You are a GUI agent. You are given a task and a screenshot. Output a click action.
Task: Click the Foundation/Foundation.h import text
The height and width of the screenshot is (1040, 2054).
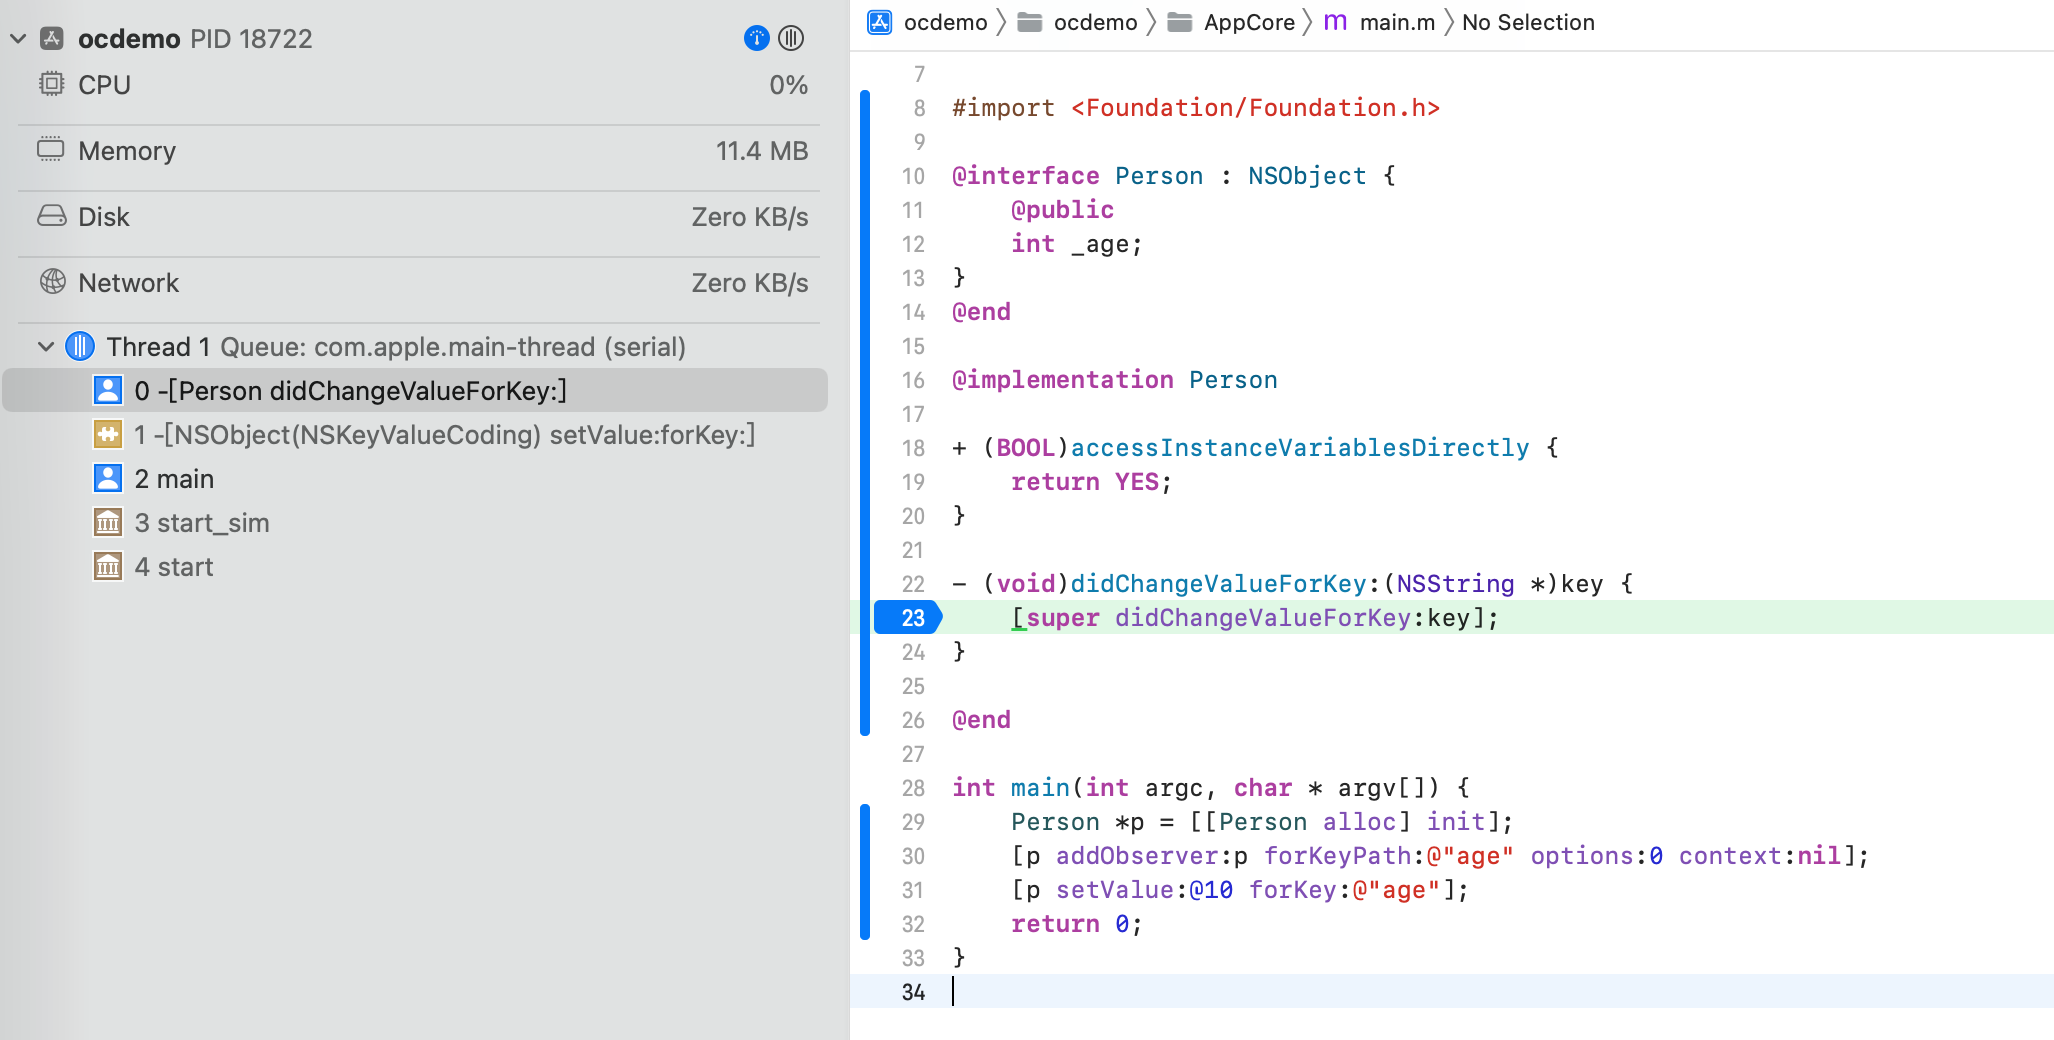click(1255, 108)
